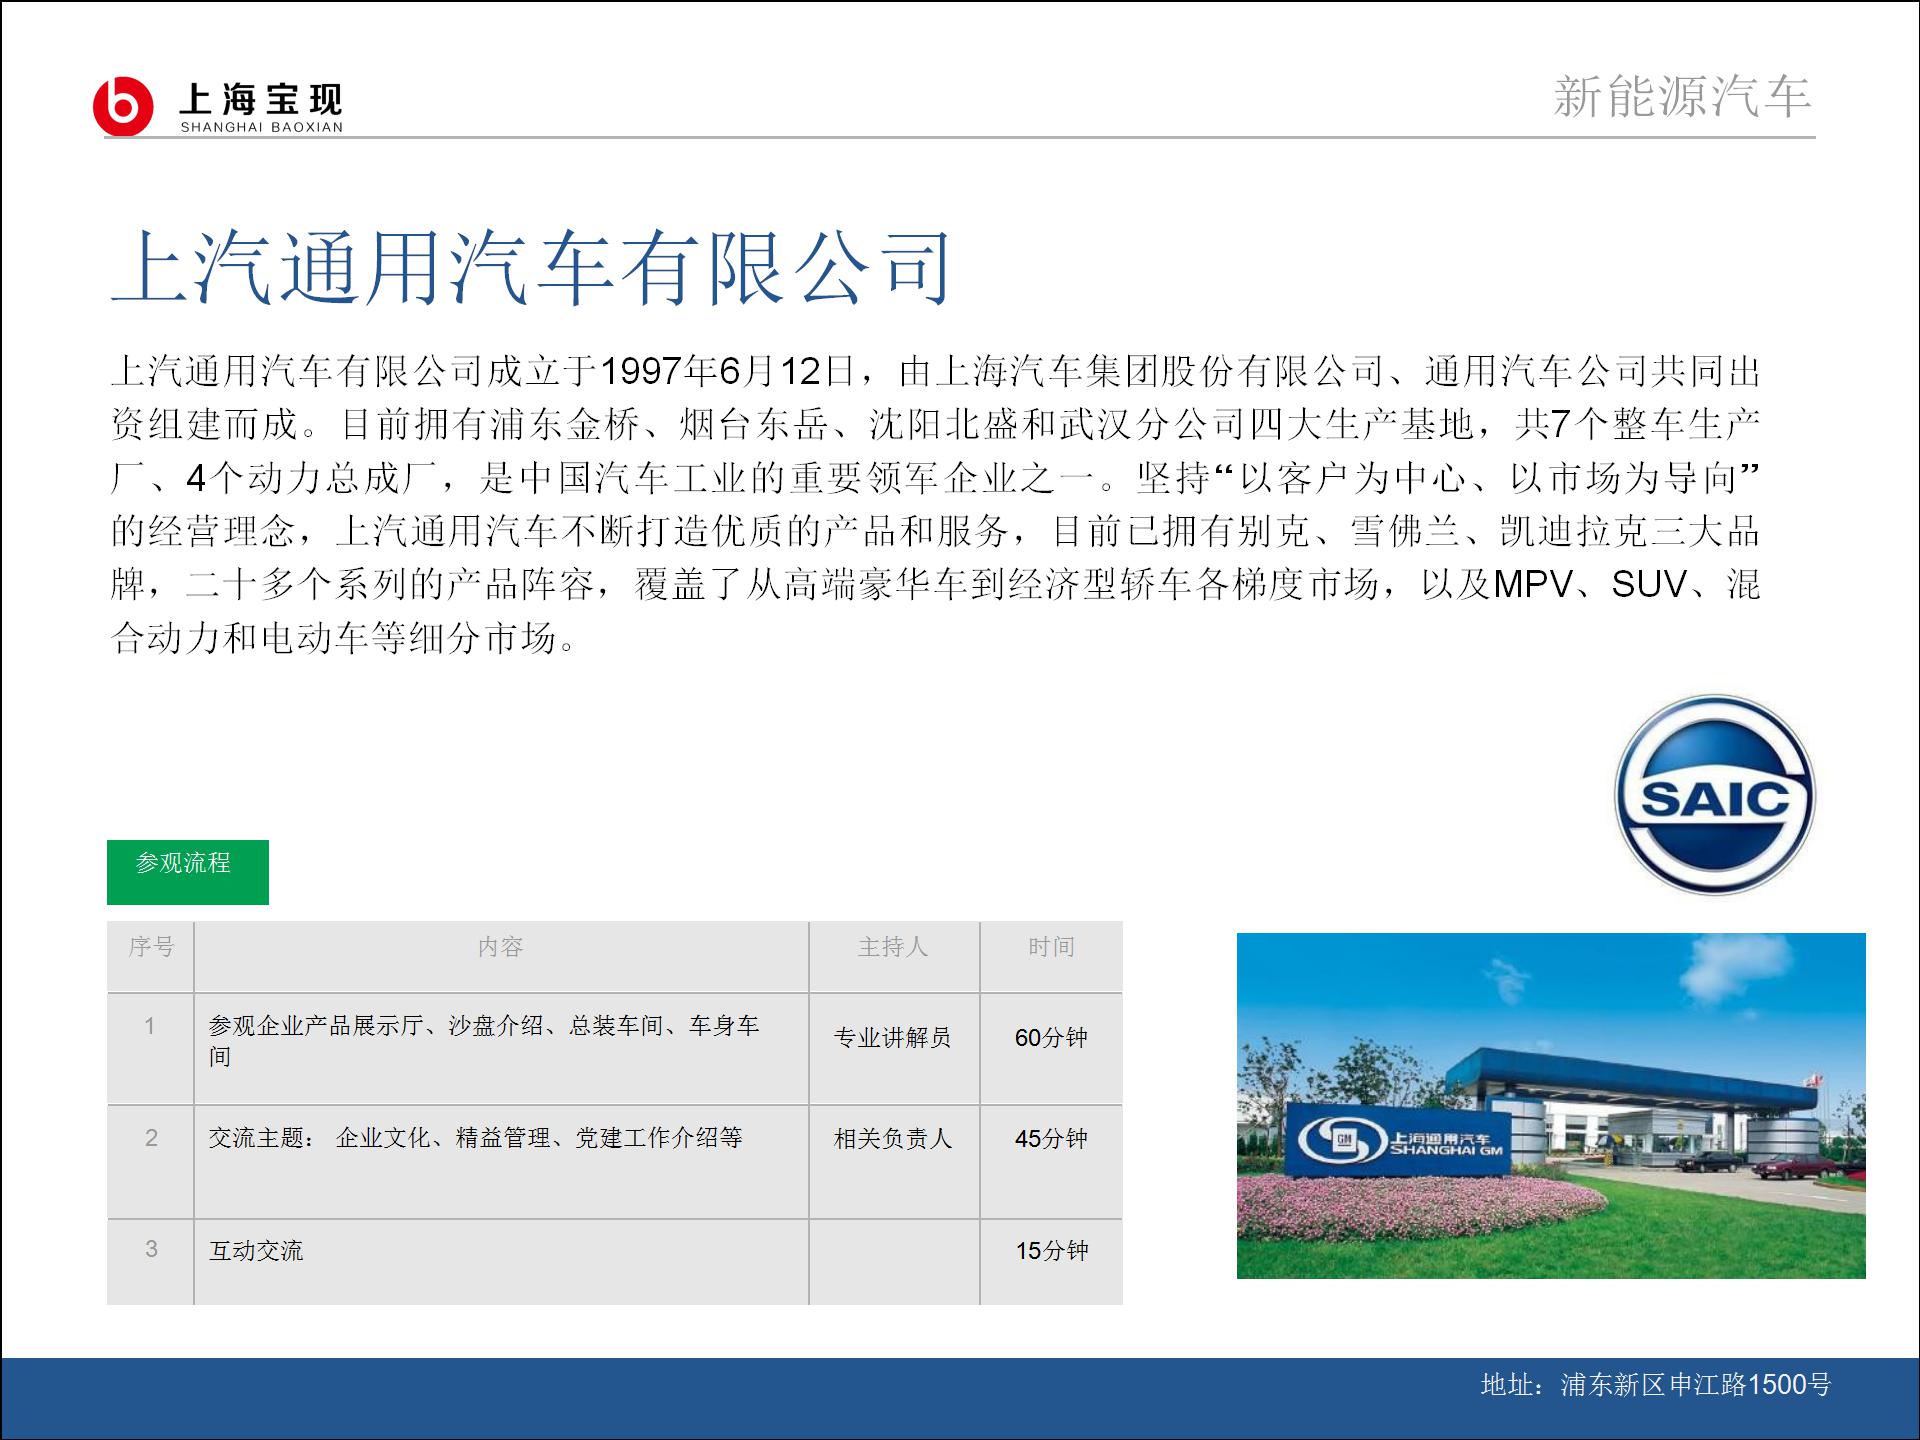This screenshot has width=1920, height=1440.
Task: Select the cell 专业讲解员
Action: [x=894, y=1048]
